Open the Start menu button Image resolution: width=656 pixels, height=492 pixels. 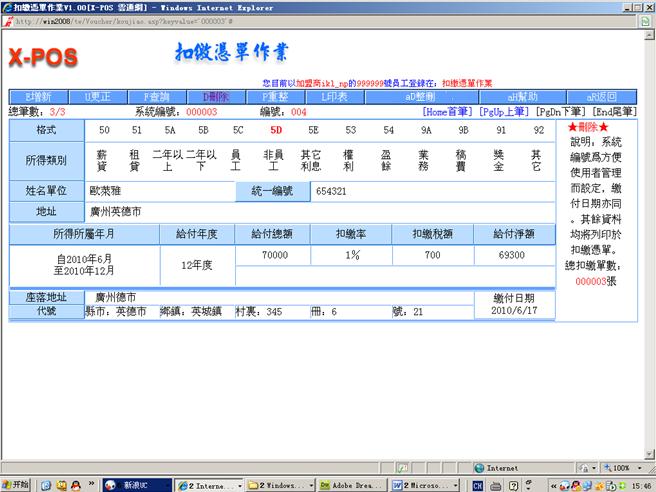(17, 484)
